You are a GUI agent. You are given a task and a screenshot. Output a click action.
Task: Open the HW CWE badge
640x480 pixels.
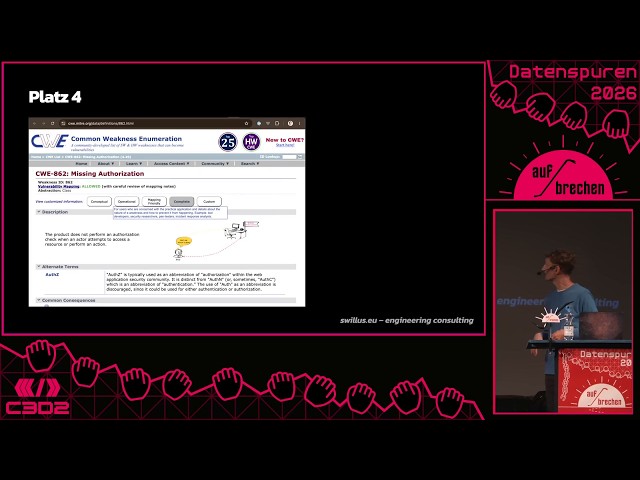(x=251, y=142)
